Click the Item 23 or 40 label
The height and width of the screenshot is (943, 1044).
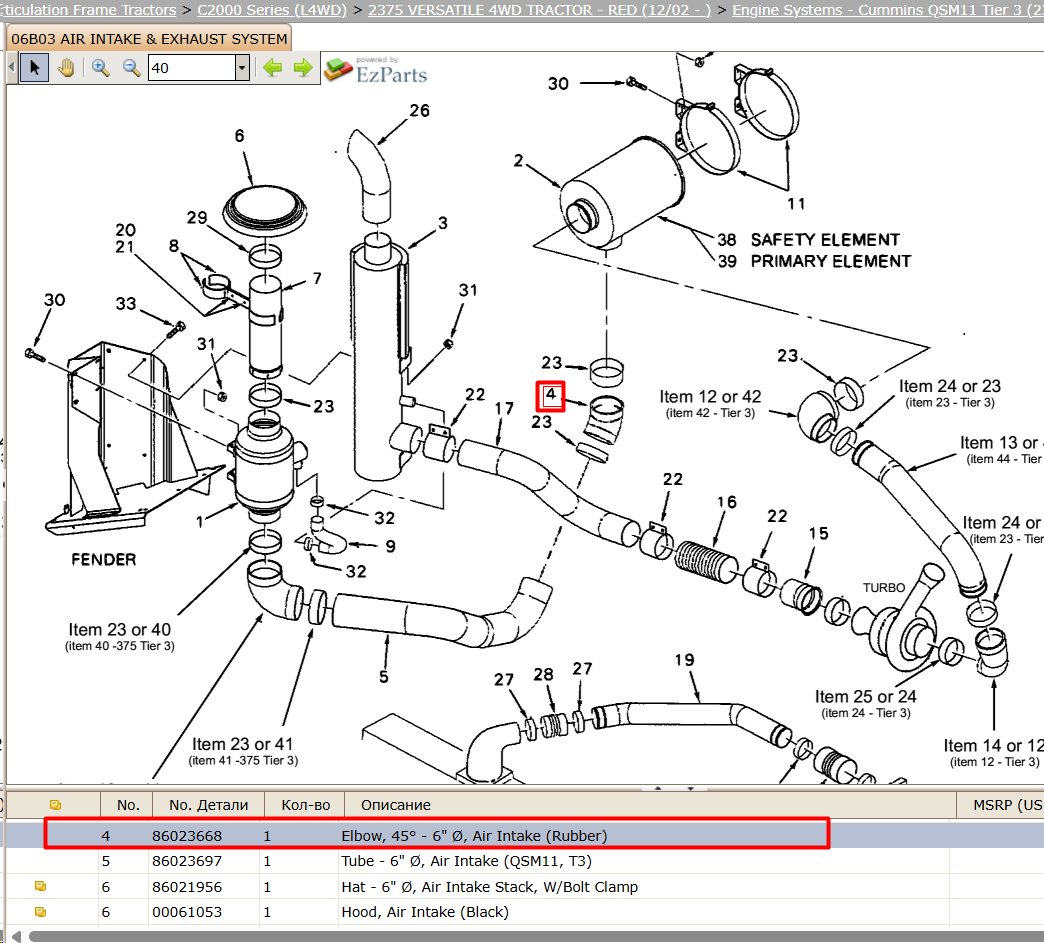(x=120, y=629)
